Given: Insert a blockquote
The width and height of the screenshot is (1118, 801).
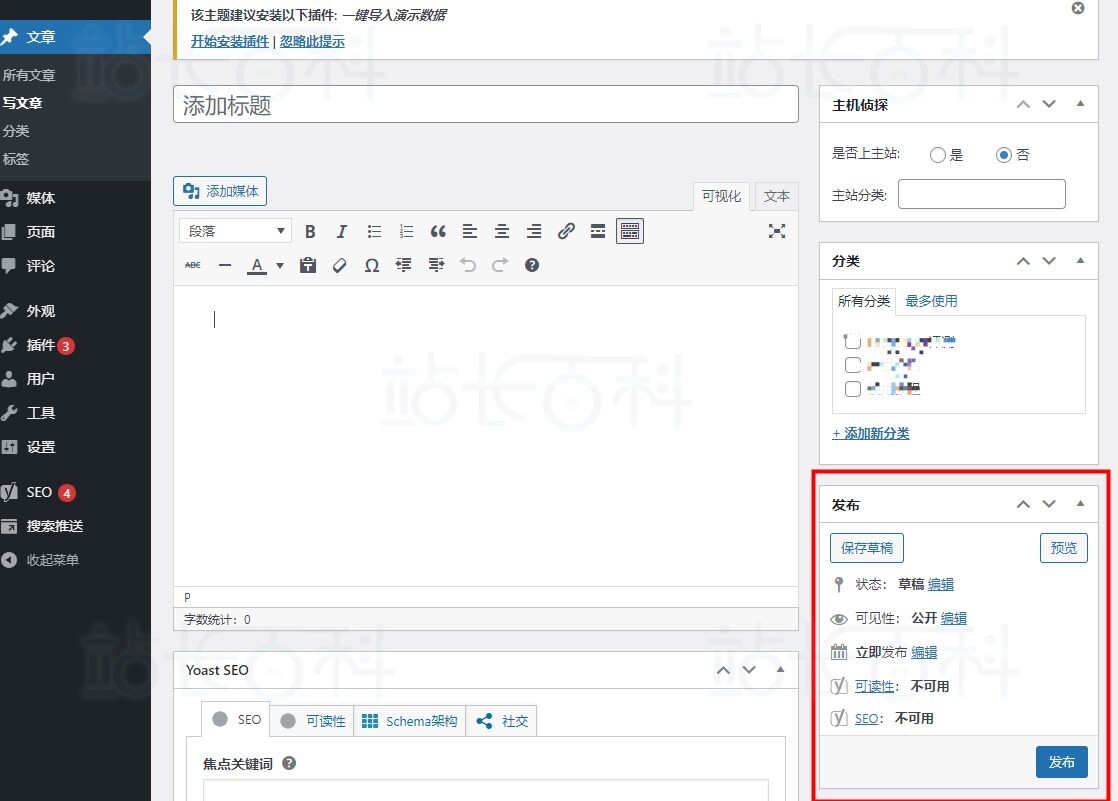Looking at the screenshot, I should tap(438, 231).
